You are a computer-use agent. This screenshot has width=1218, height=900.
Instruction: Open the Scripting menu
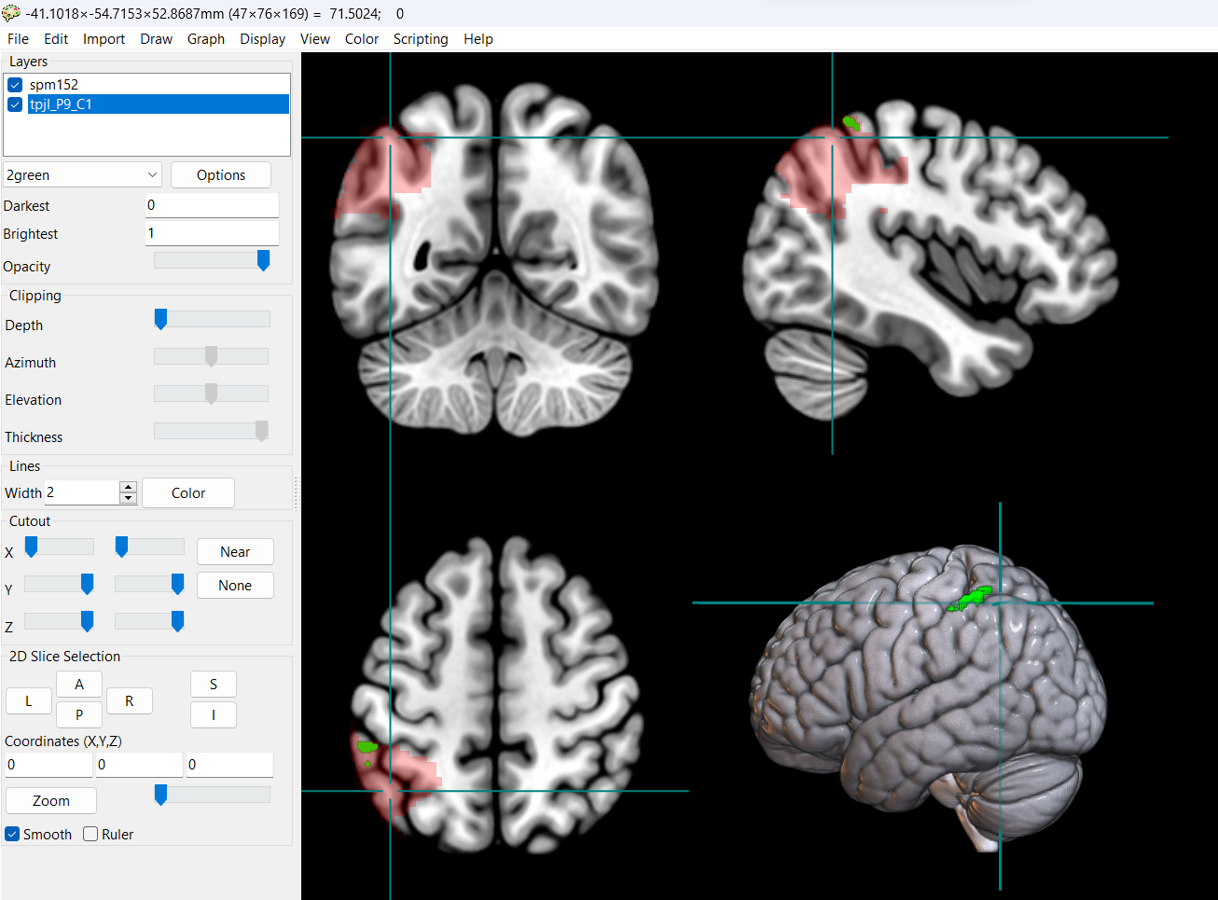420,39
